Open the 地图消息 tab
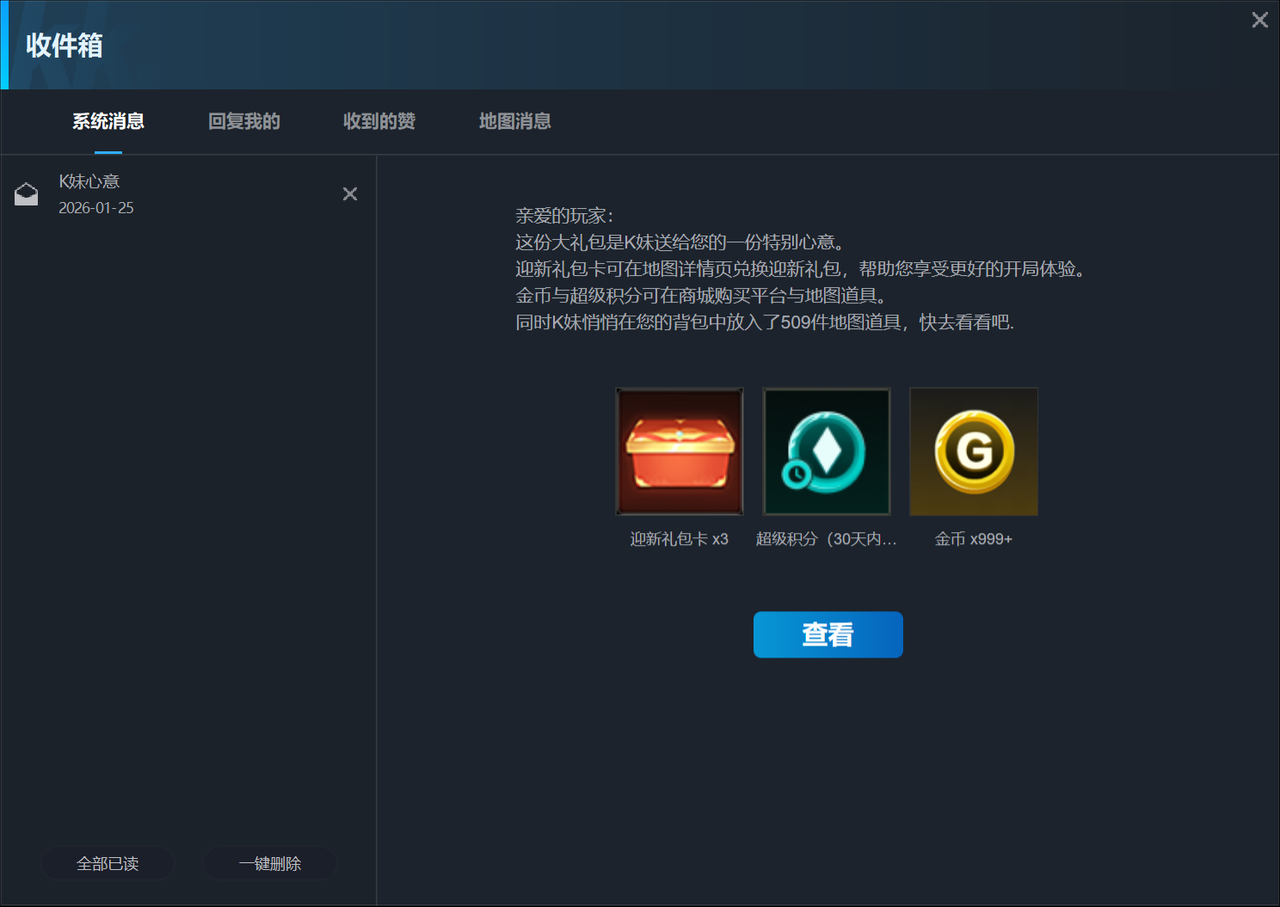 [514, 121]
